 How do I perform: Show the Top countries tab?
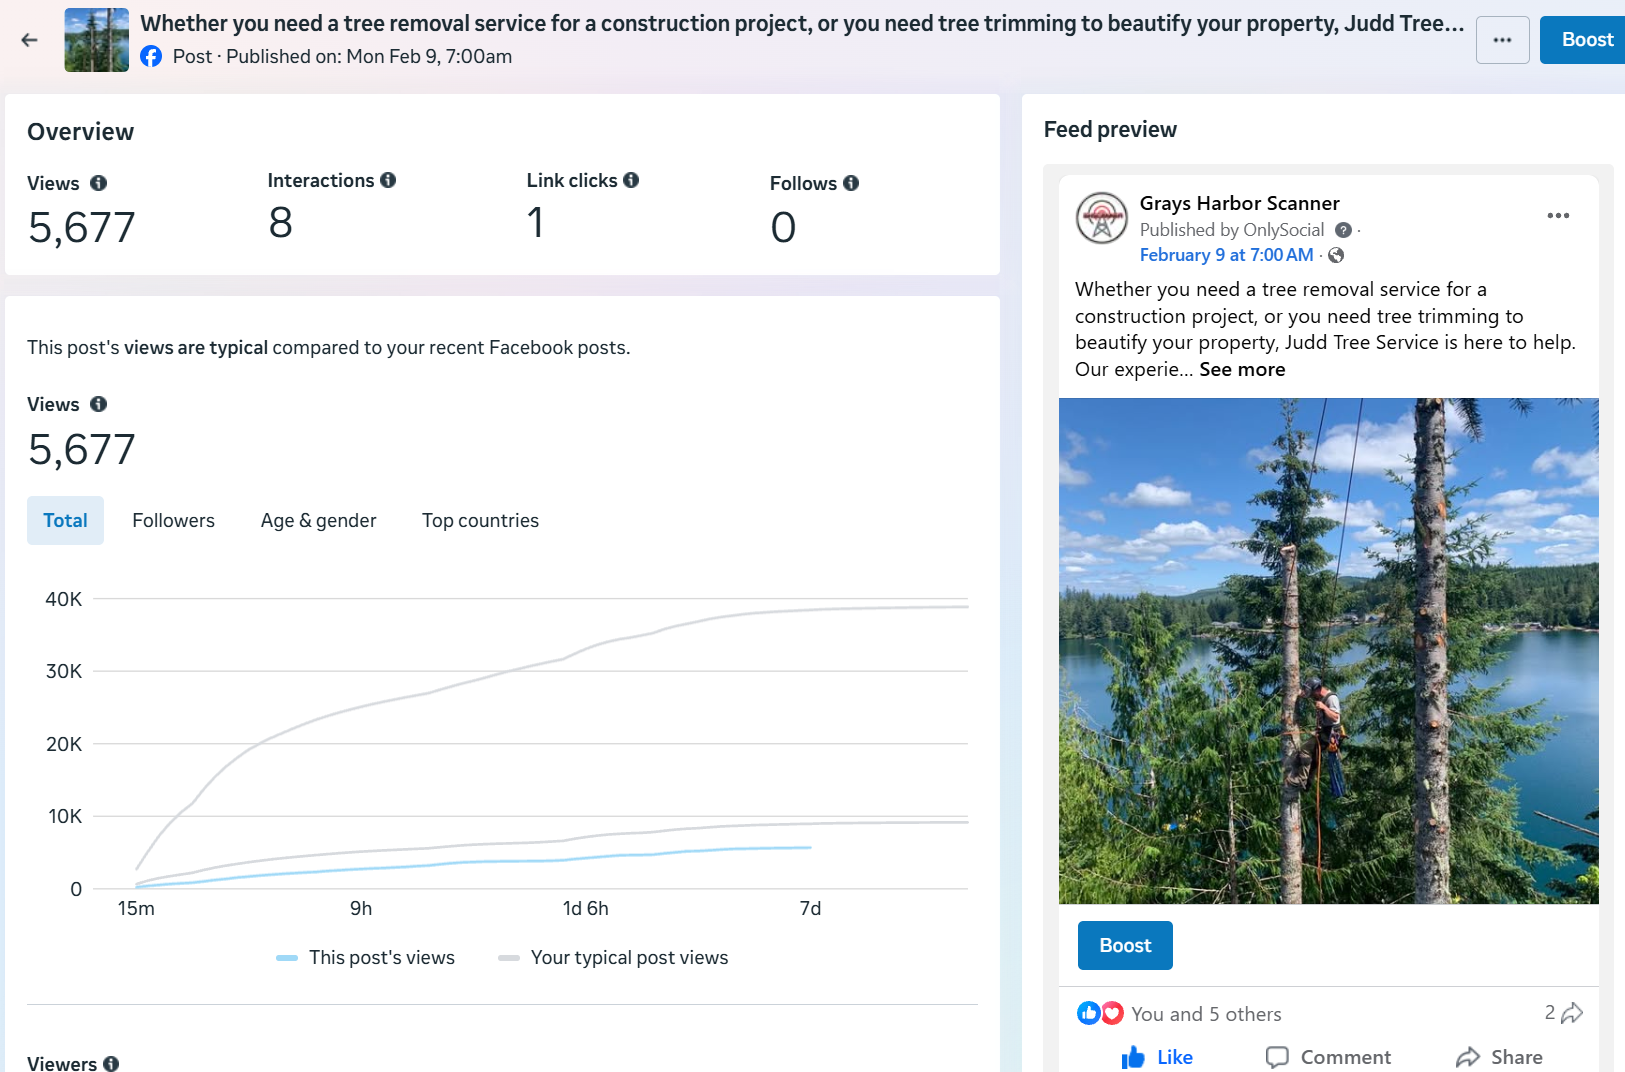pos(480,521)
